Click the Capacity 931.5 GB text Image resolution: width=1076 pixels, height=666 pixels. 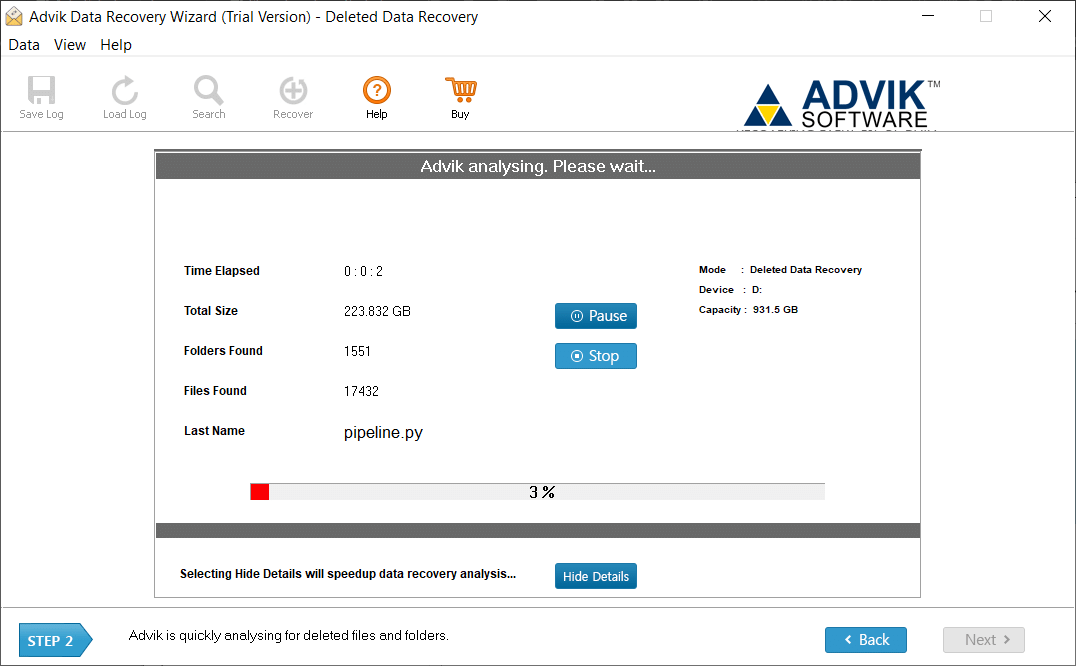click(x=748, y=310)
